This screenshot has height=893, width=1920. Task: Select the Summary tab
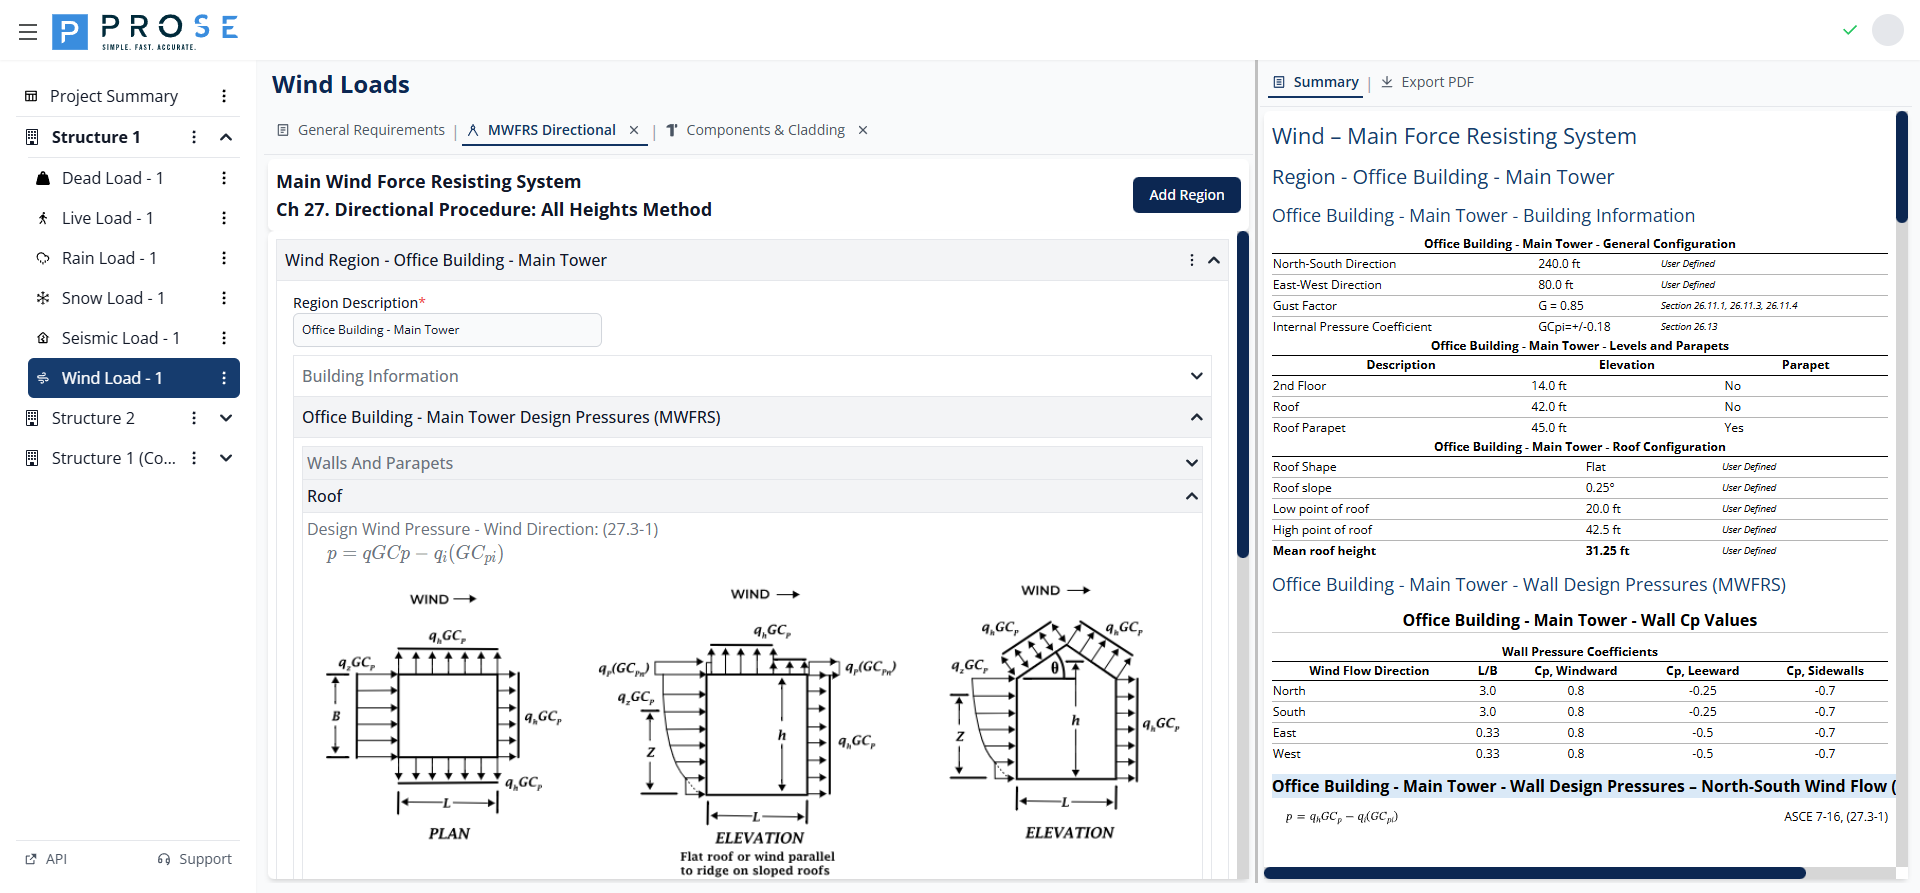[x=1316, y=82]
